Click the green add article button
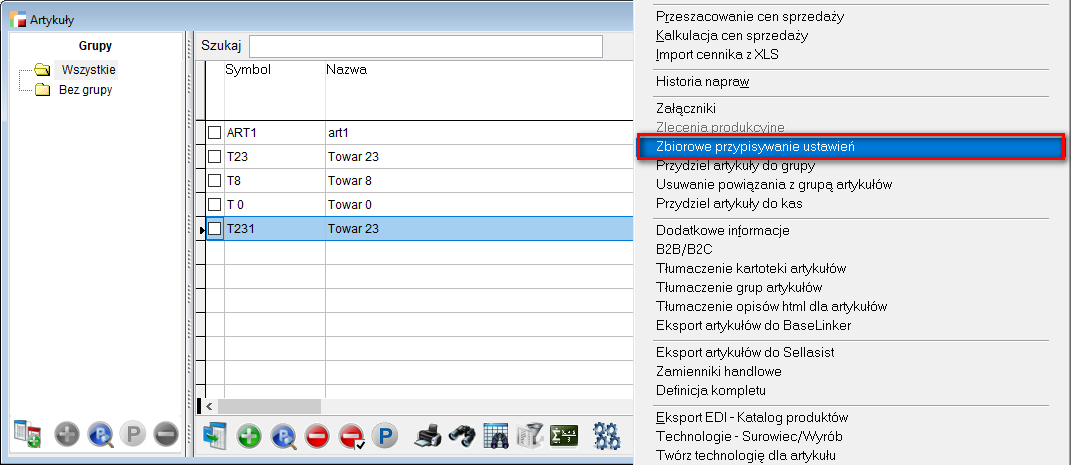1071x465 pixels. (x=250, y=436)
